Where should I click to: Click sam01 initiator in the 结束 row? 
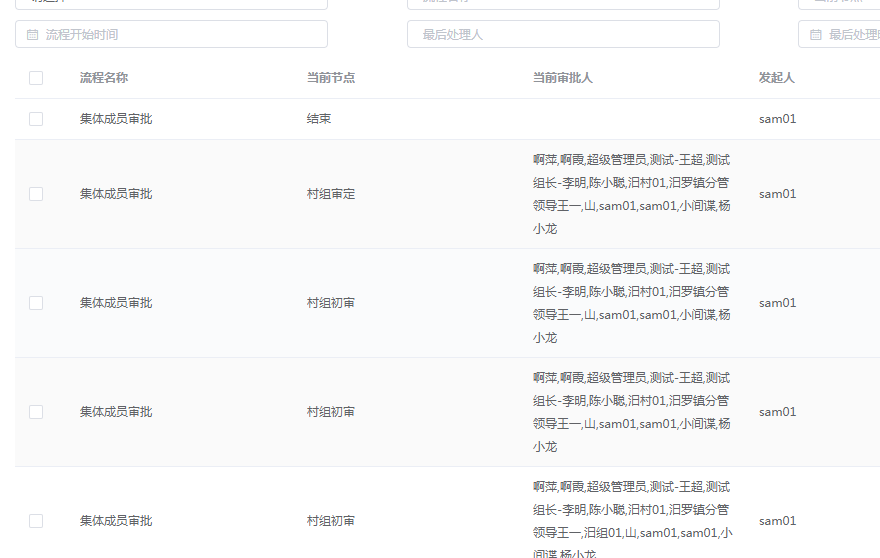coord(777,119)
